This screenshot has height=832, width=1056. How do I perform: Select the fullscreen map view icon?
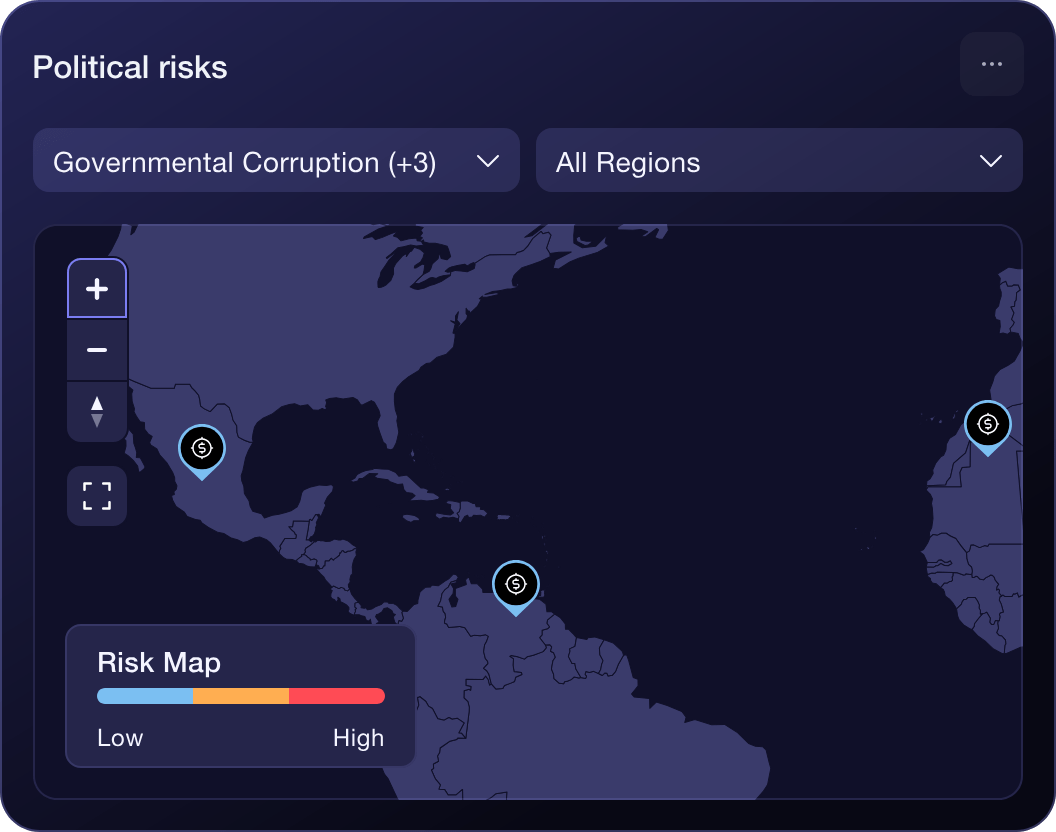[x=96, y=495]
